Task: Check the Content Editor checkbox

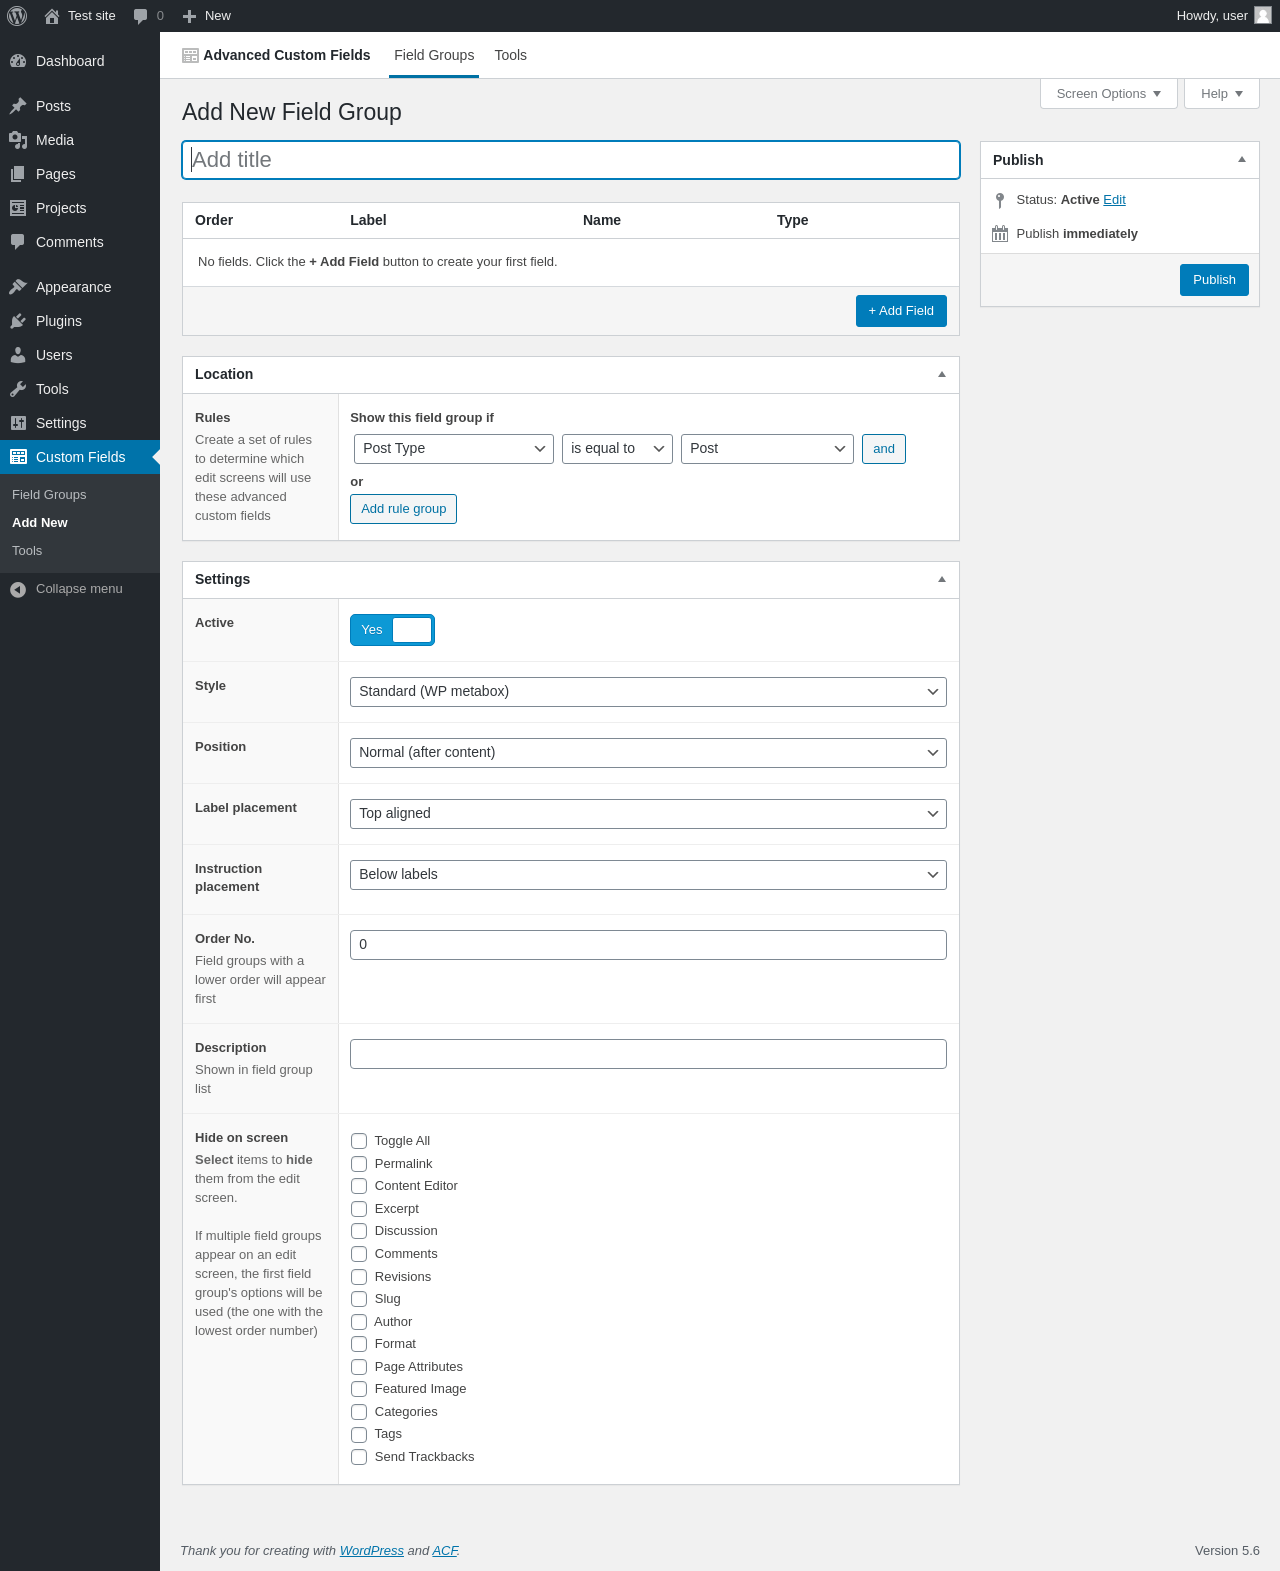Action: 359,1186
